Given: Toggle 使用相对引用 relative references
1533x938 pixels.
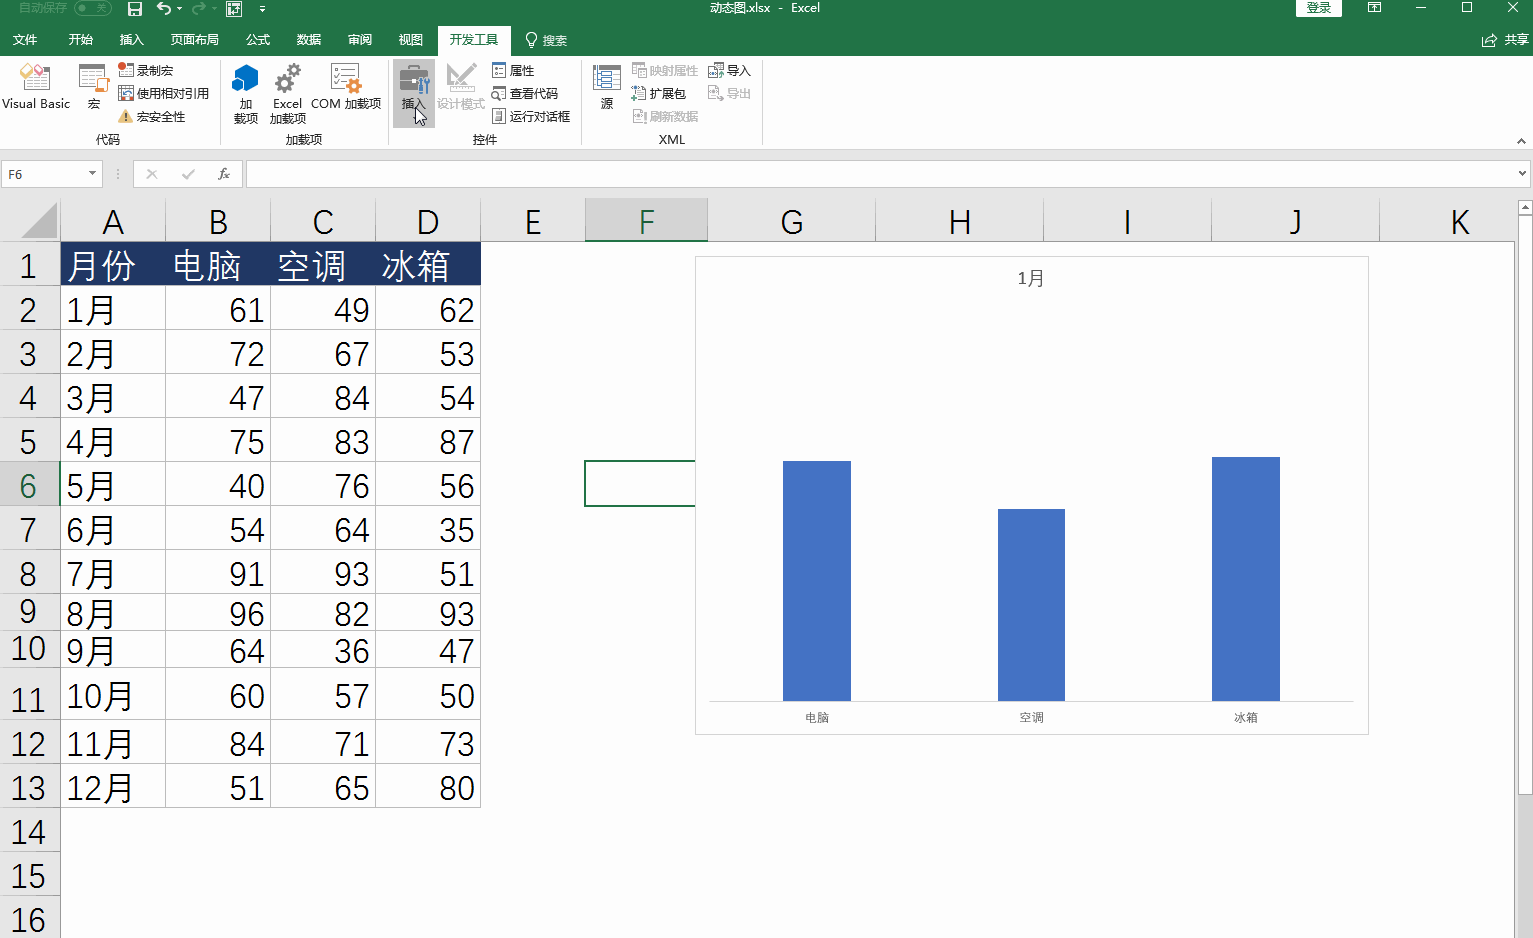Looking at the screenshot, I should point(164,93).
